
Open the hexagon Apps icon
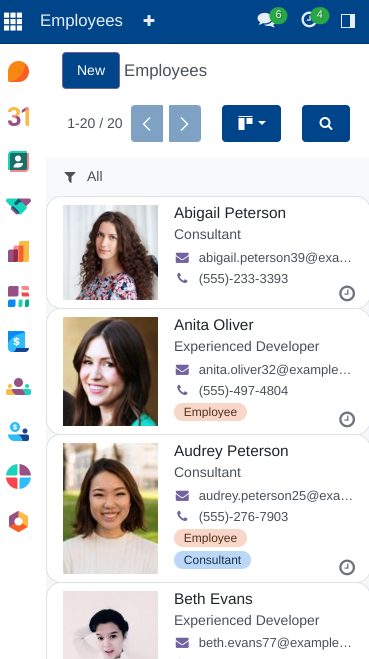pos(18,522)
